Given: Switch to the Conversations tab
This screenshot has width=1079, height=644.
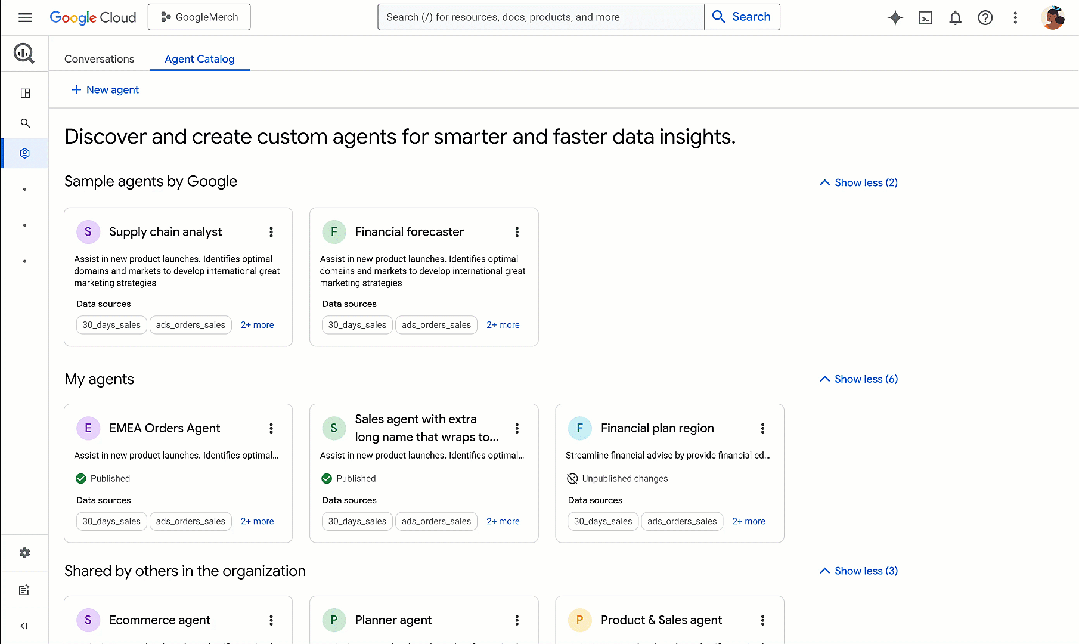Looking at the screenshot, I should click(x=99, y=59).
